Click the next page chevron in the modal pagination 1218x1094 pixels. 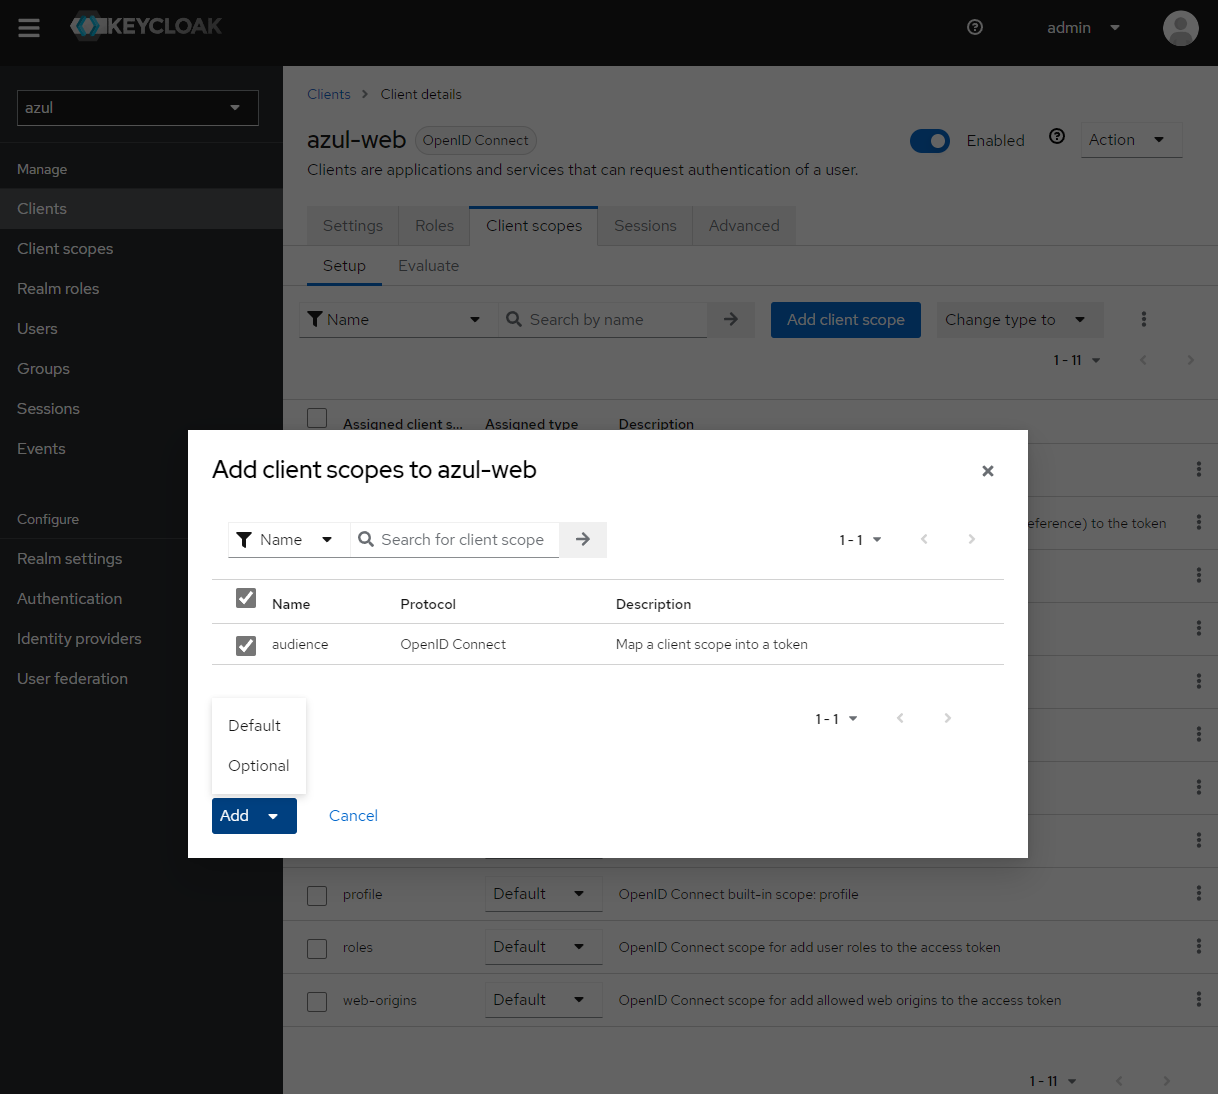(971, 539)
